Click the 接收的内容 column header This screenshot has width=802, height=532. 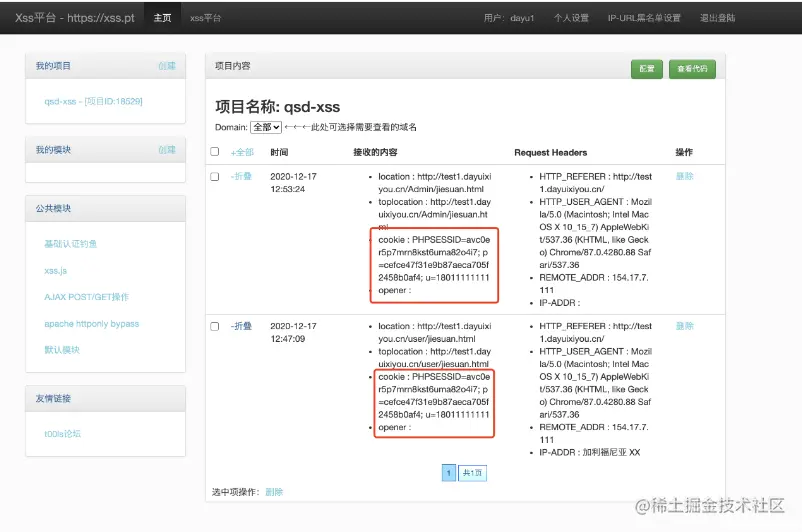[x=375, y=152]
